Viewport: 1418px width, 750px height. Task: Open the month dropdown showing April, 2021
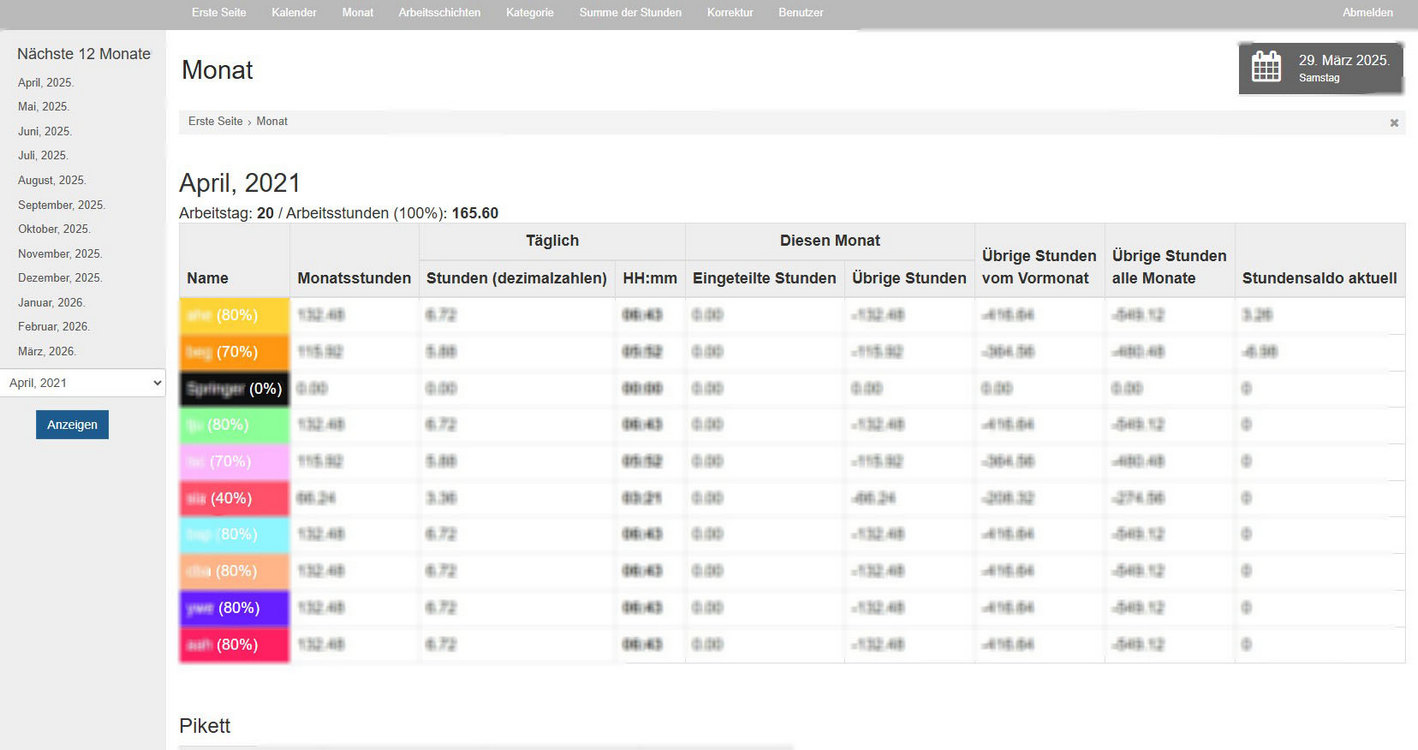click(x=83, y=383)
